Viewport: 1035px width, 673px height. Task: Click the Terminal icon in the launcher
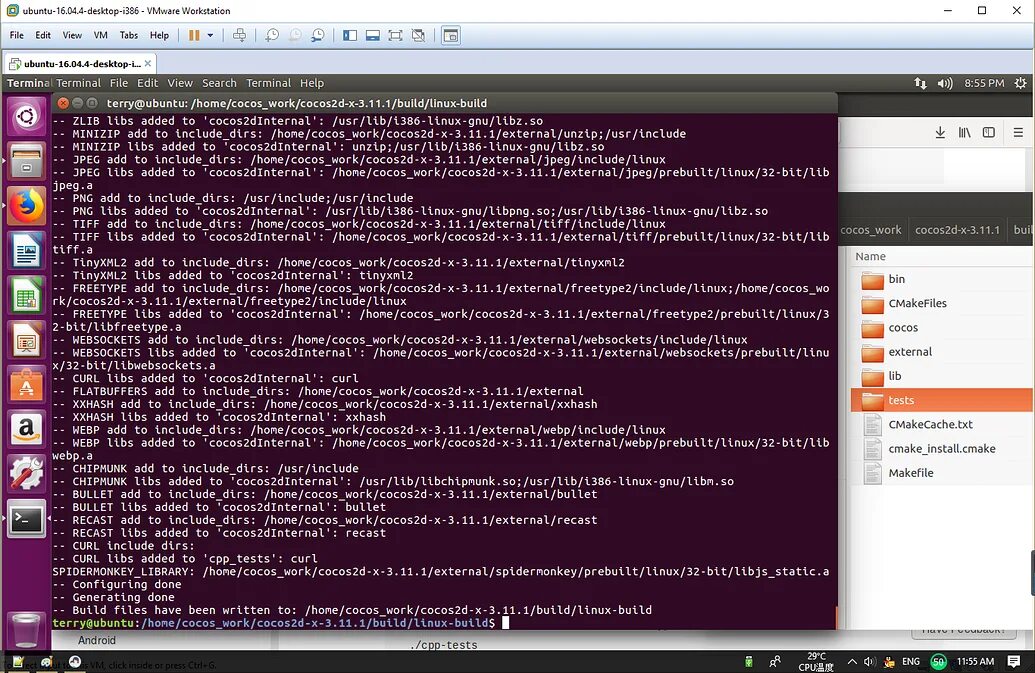pyautogui.click(x=26, y=519)
